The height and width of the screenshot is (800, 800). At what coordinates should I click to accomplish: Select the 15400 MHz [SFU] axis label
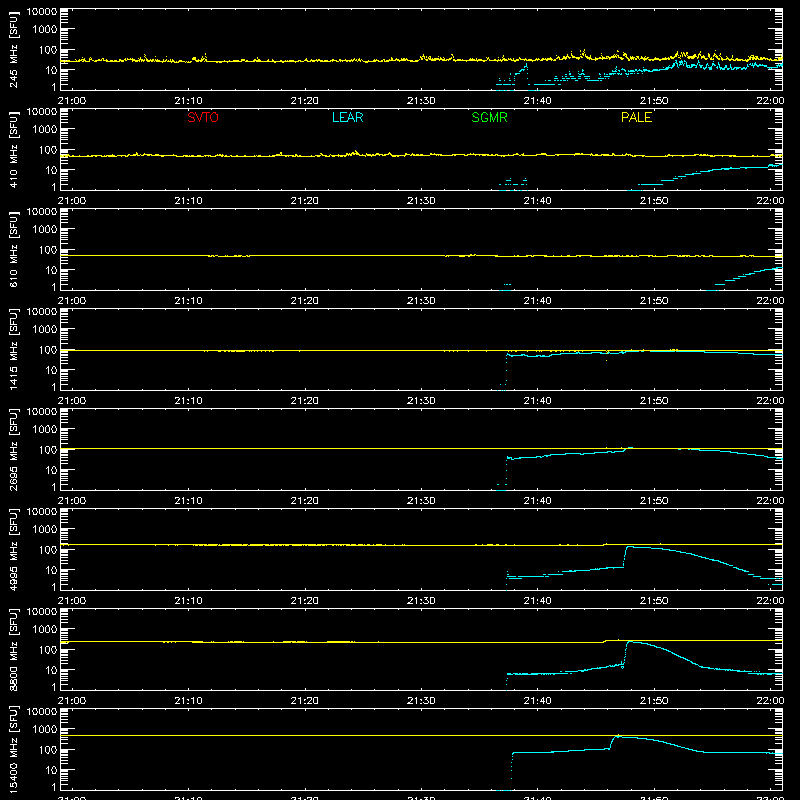[x=13, y=749]
